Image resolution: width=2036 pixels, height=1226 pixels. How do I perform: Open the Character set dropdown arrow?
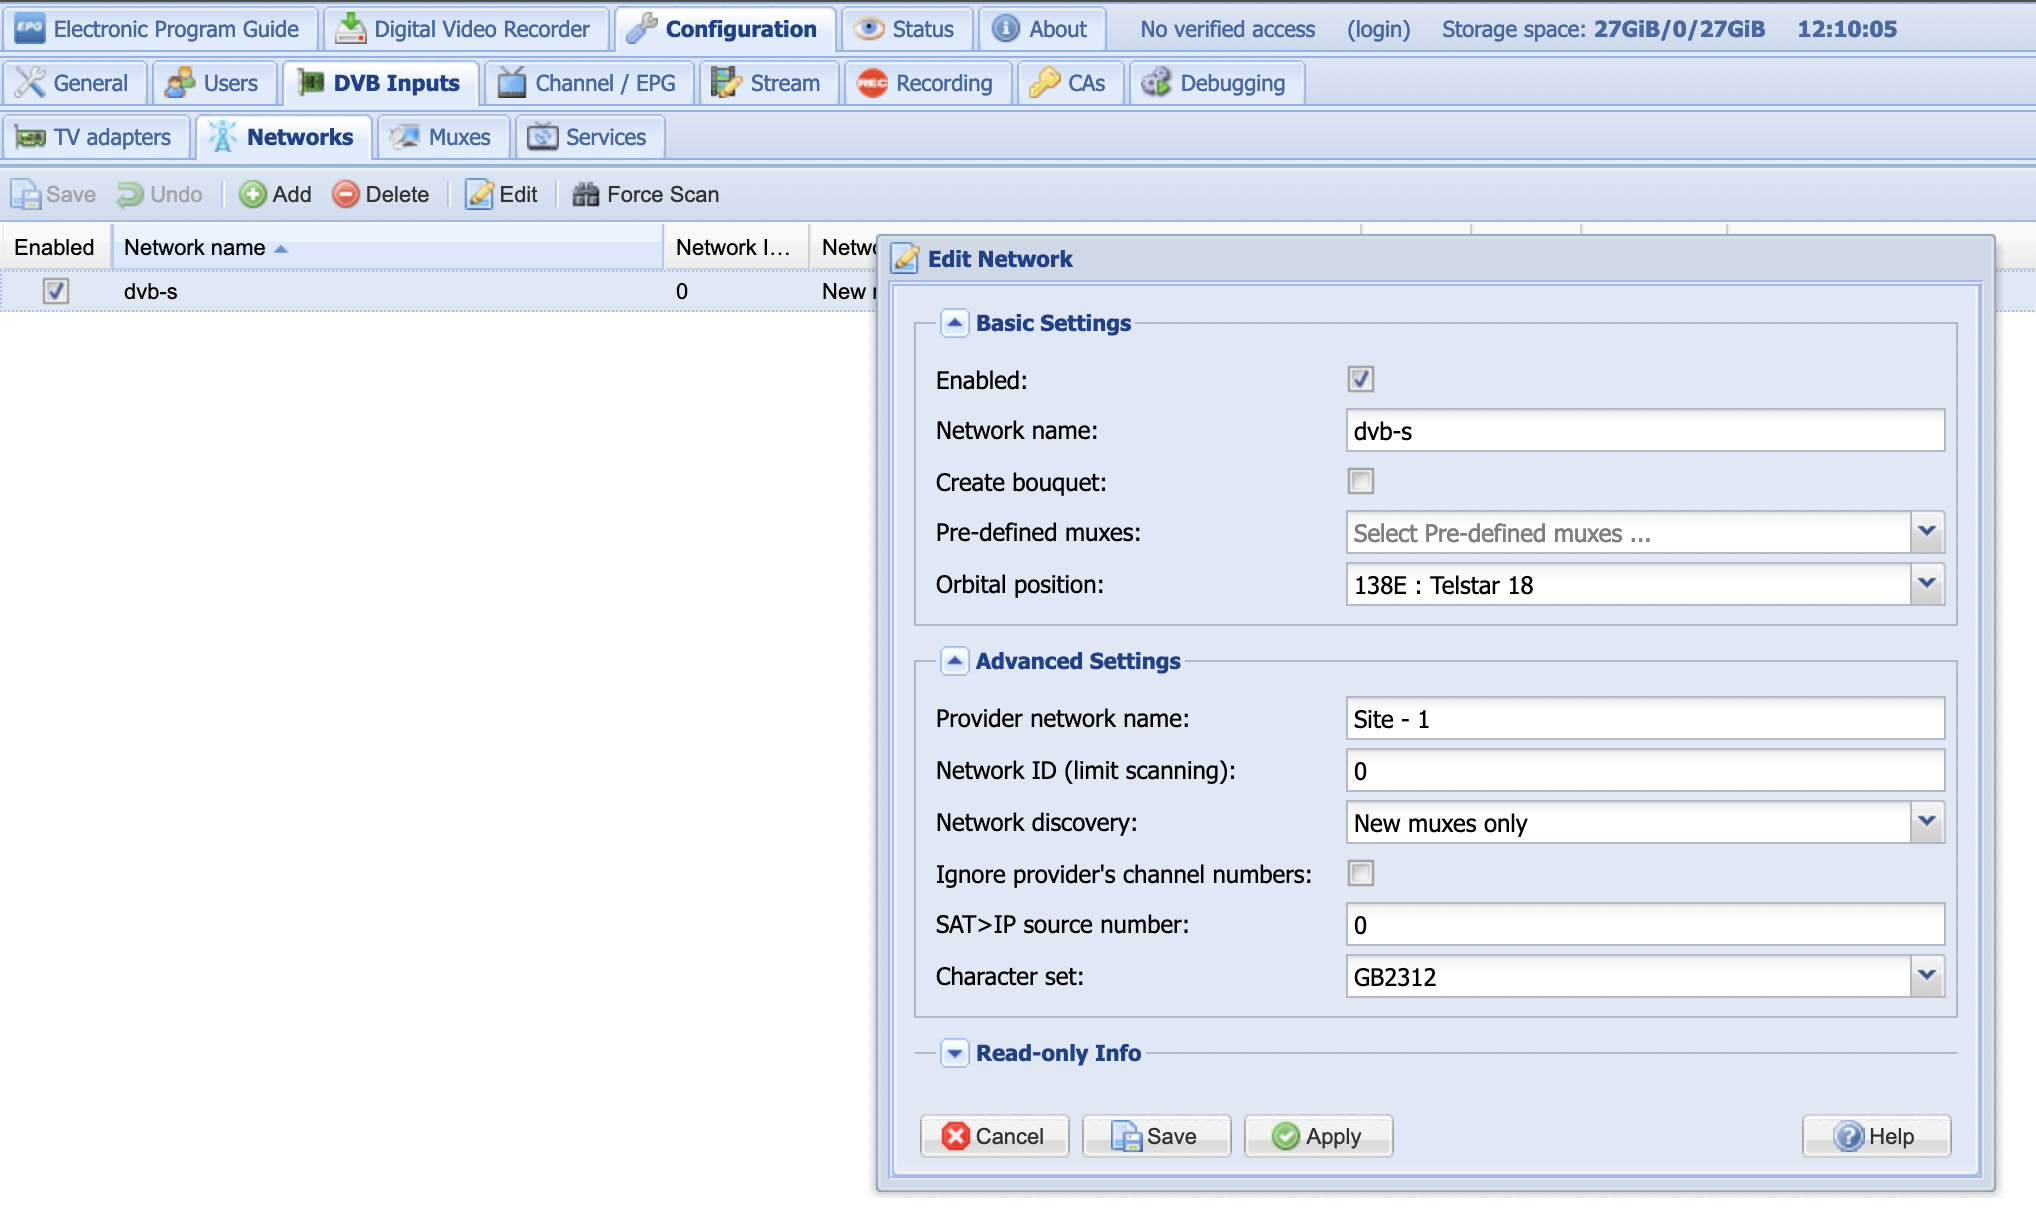point(1928,976)
